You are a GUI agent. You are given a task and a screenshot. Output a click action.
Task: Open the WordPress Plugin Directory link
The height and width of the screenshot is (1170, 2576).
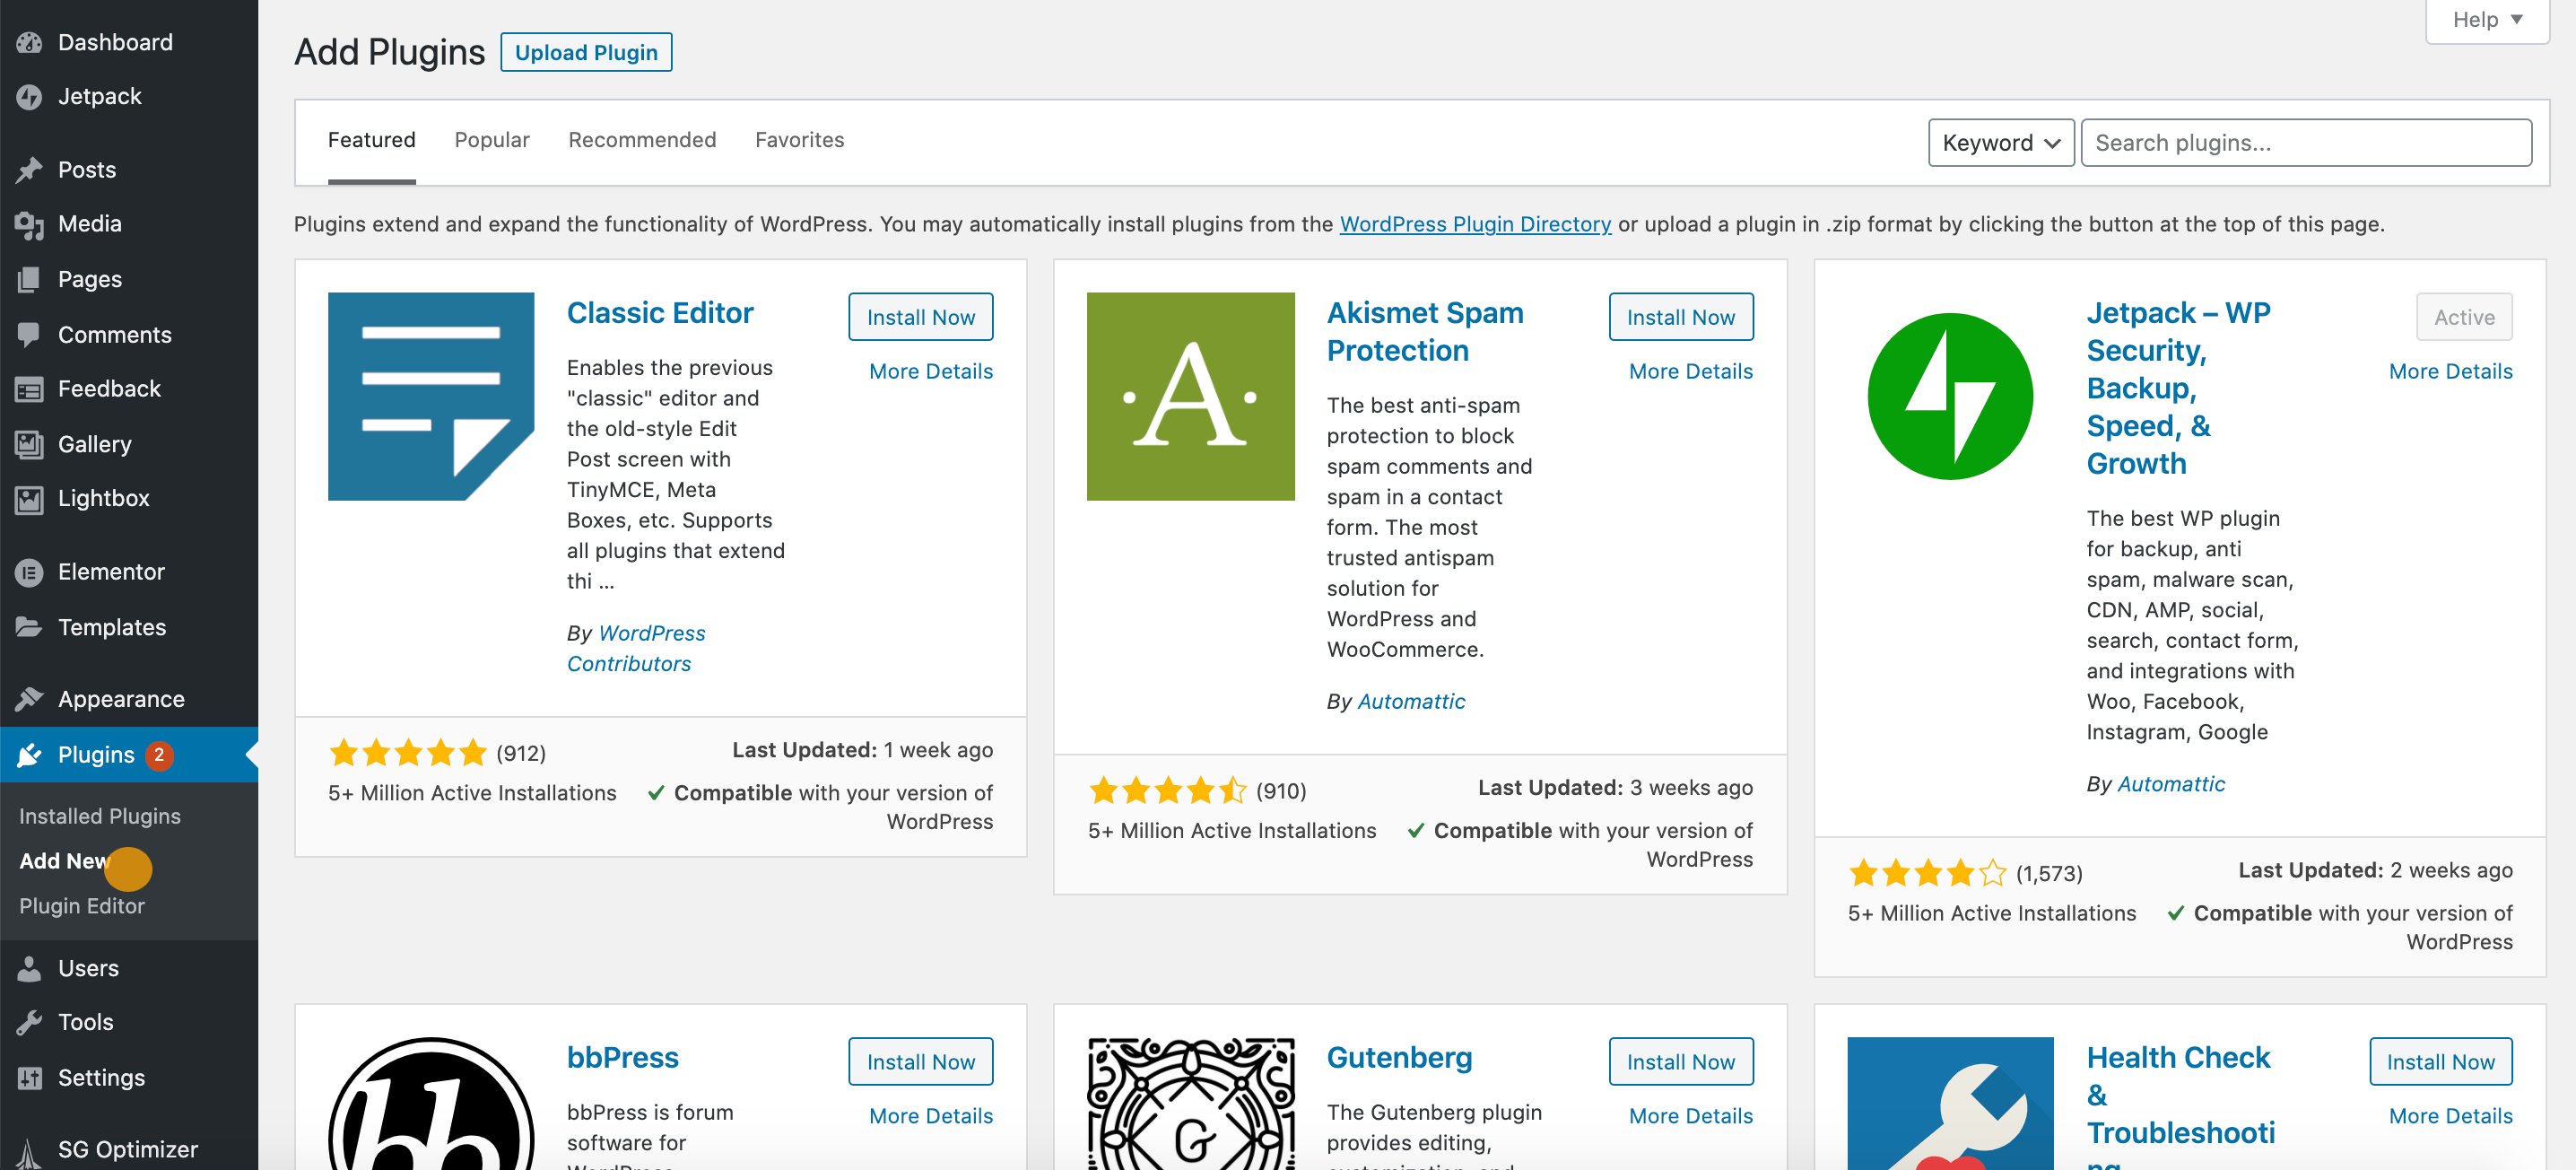click(1475, 224)
